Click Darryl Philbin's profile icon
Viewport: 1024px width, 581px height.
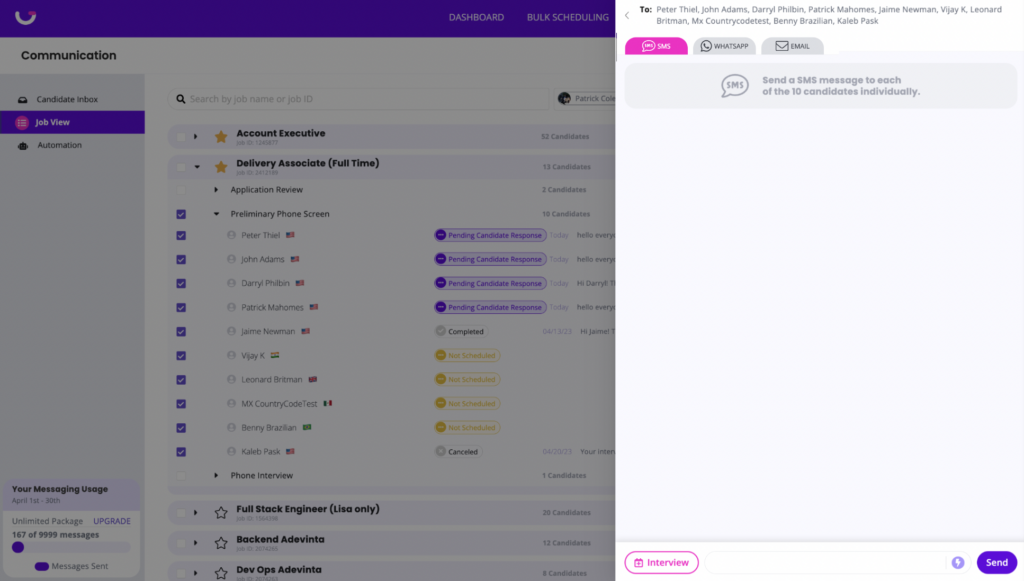[x=231, y=283]
